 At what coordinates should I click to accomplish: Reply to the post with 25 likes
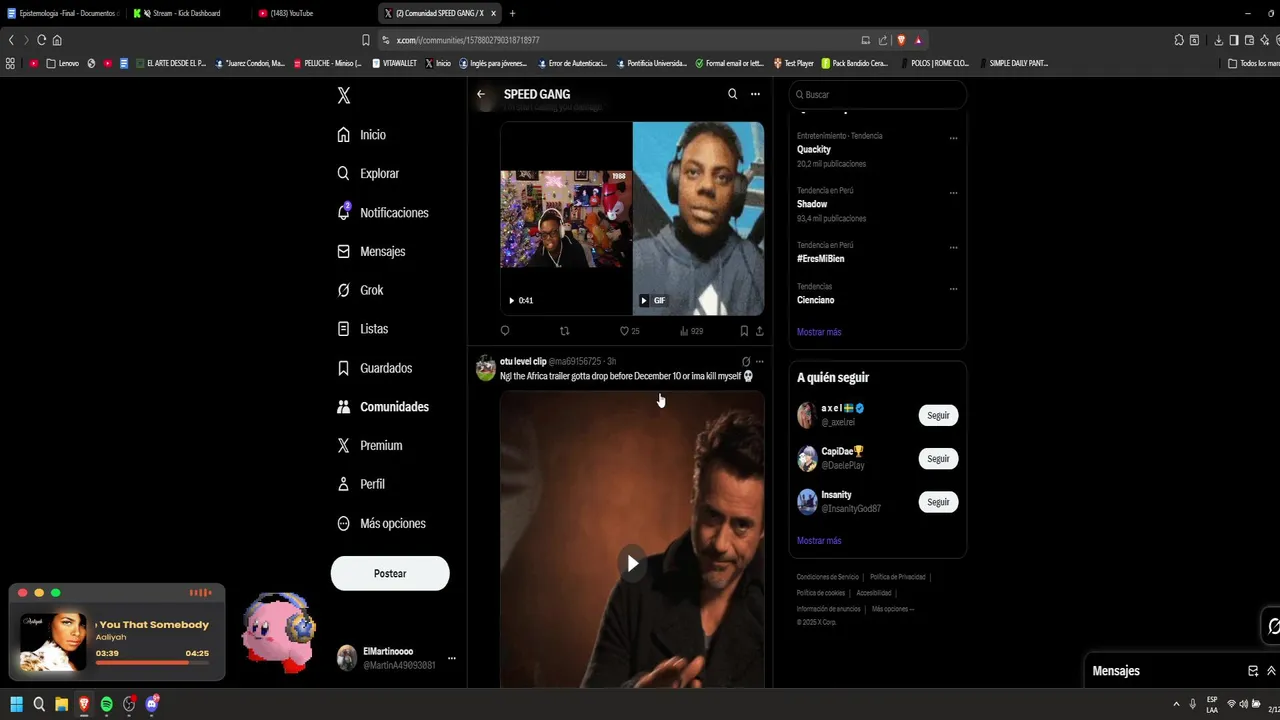[x=505, y=331]
